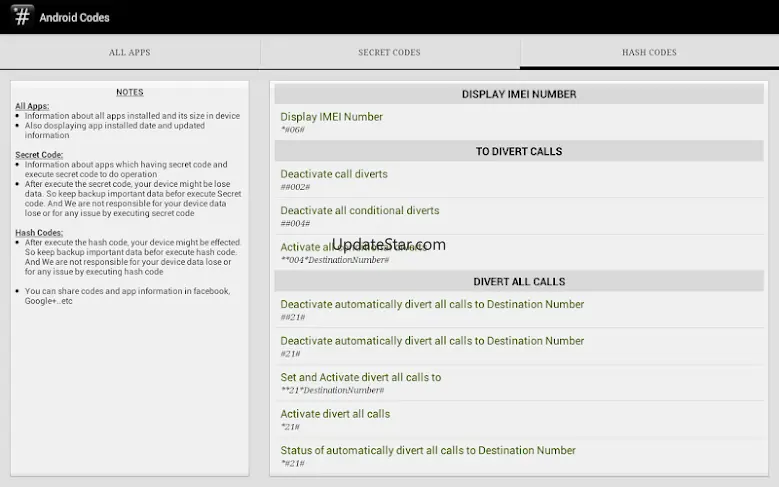
Task: Click the NOTES heading in left panel
Action: pos(129,92)
